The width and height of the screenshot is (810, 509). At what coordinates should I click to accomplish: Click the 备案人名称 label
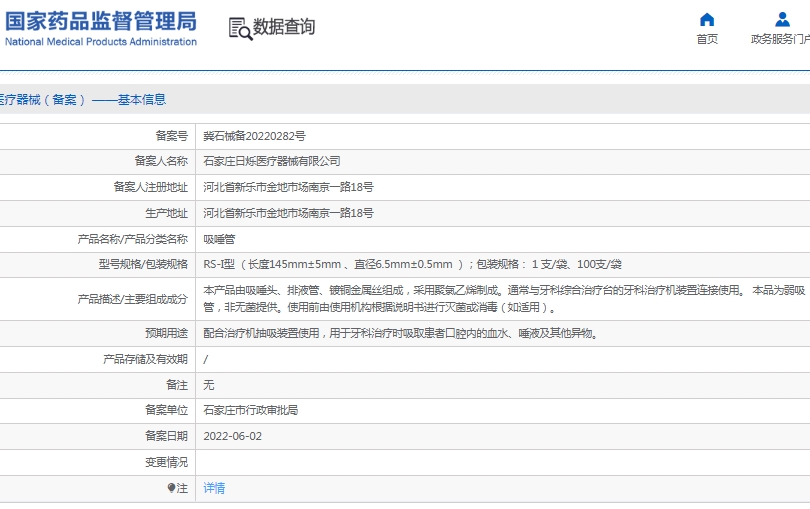tap(161, 161)
